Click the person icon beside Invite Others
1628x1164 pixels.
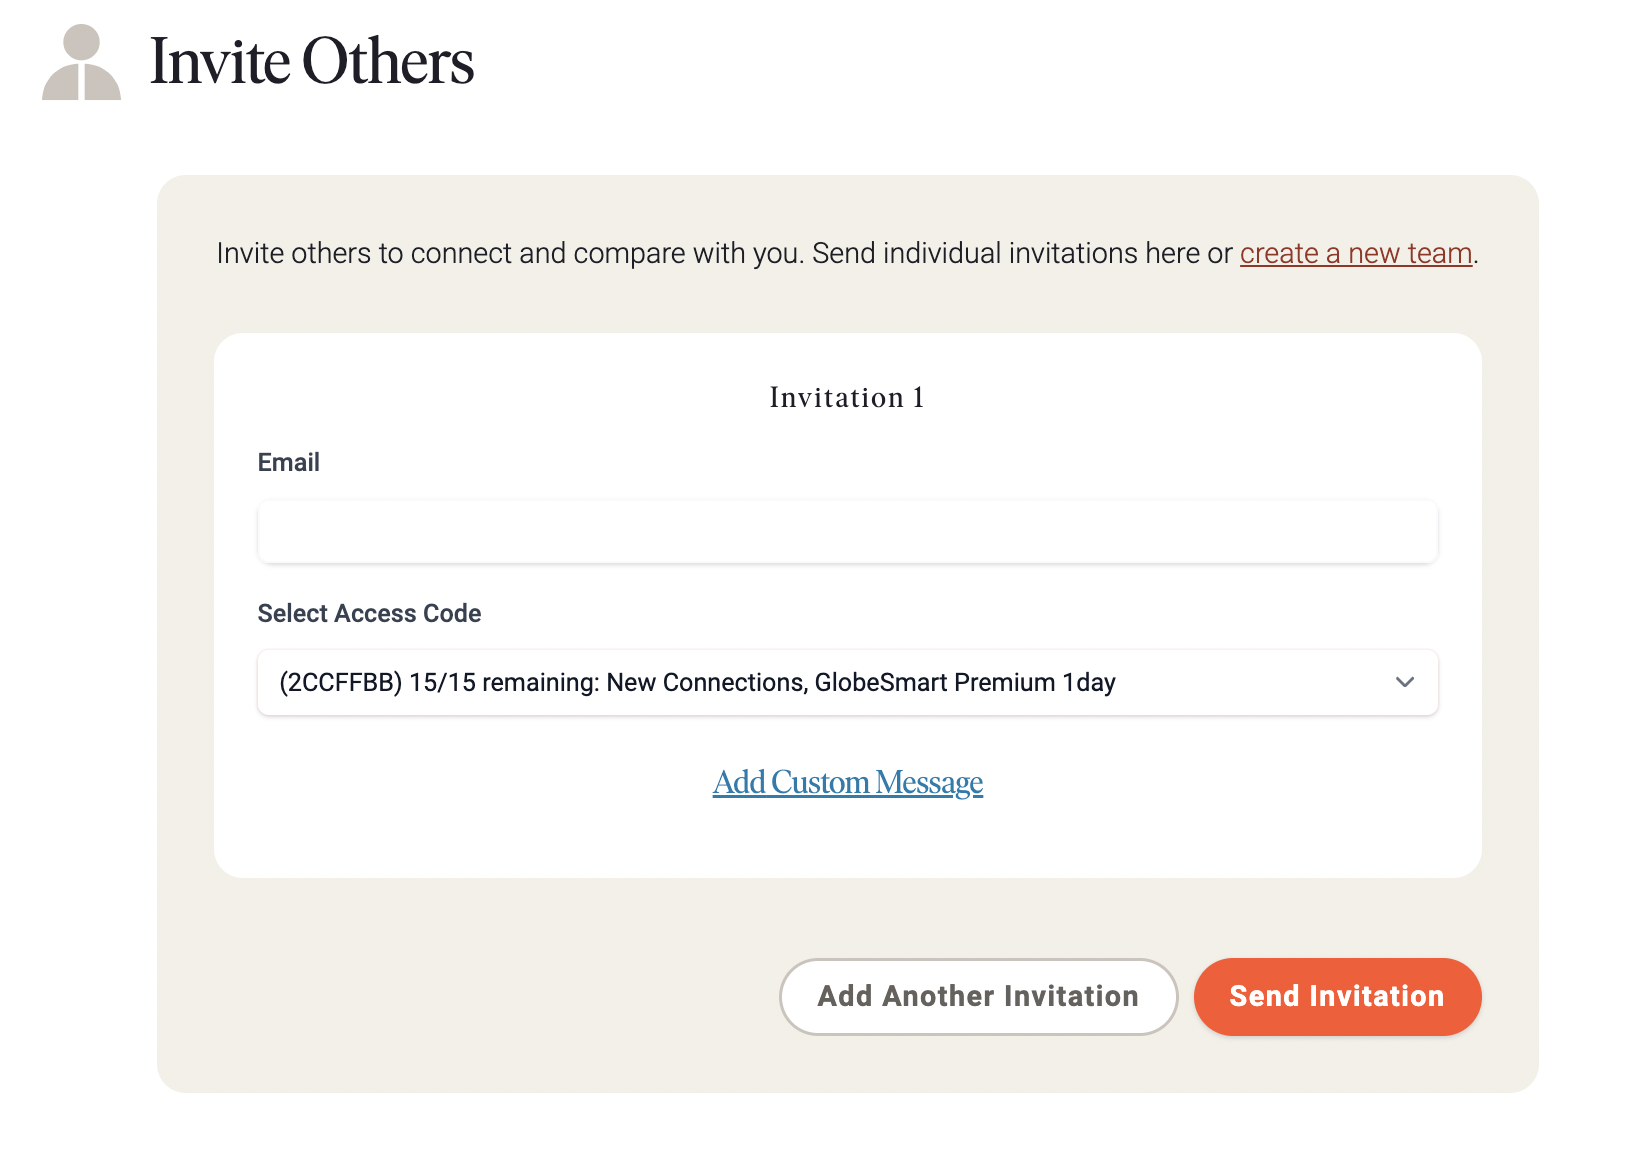click(x=81, y=62)
